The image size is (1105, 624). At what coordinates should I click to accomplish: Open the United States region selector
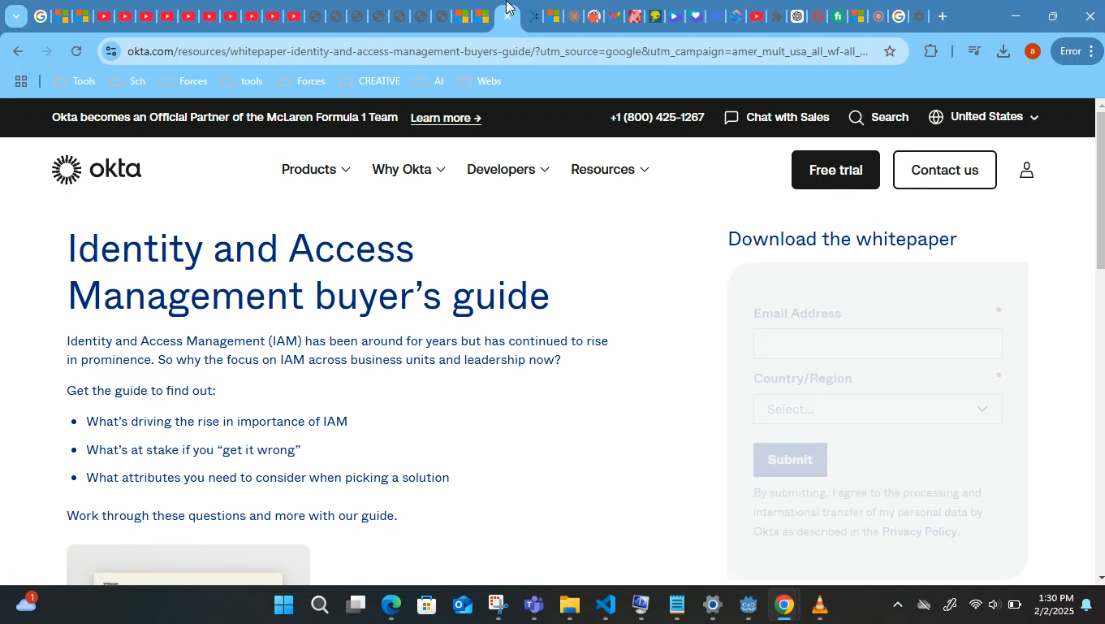pyautogui.click(x=984, y=117)
